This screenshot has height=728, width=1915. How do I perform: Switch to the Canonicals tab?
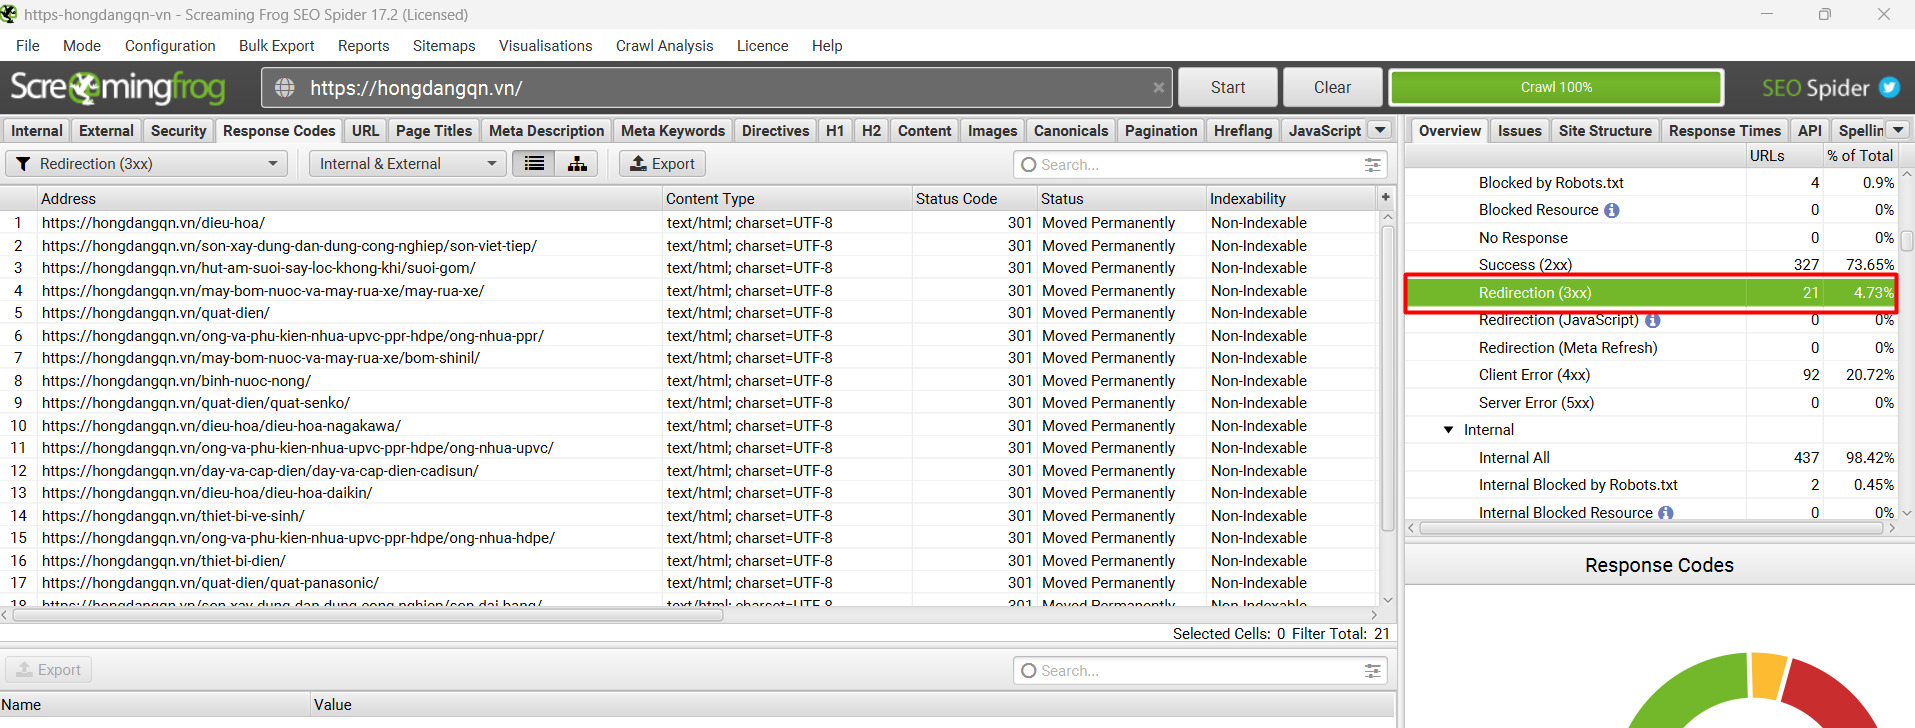click(1071, 131)
